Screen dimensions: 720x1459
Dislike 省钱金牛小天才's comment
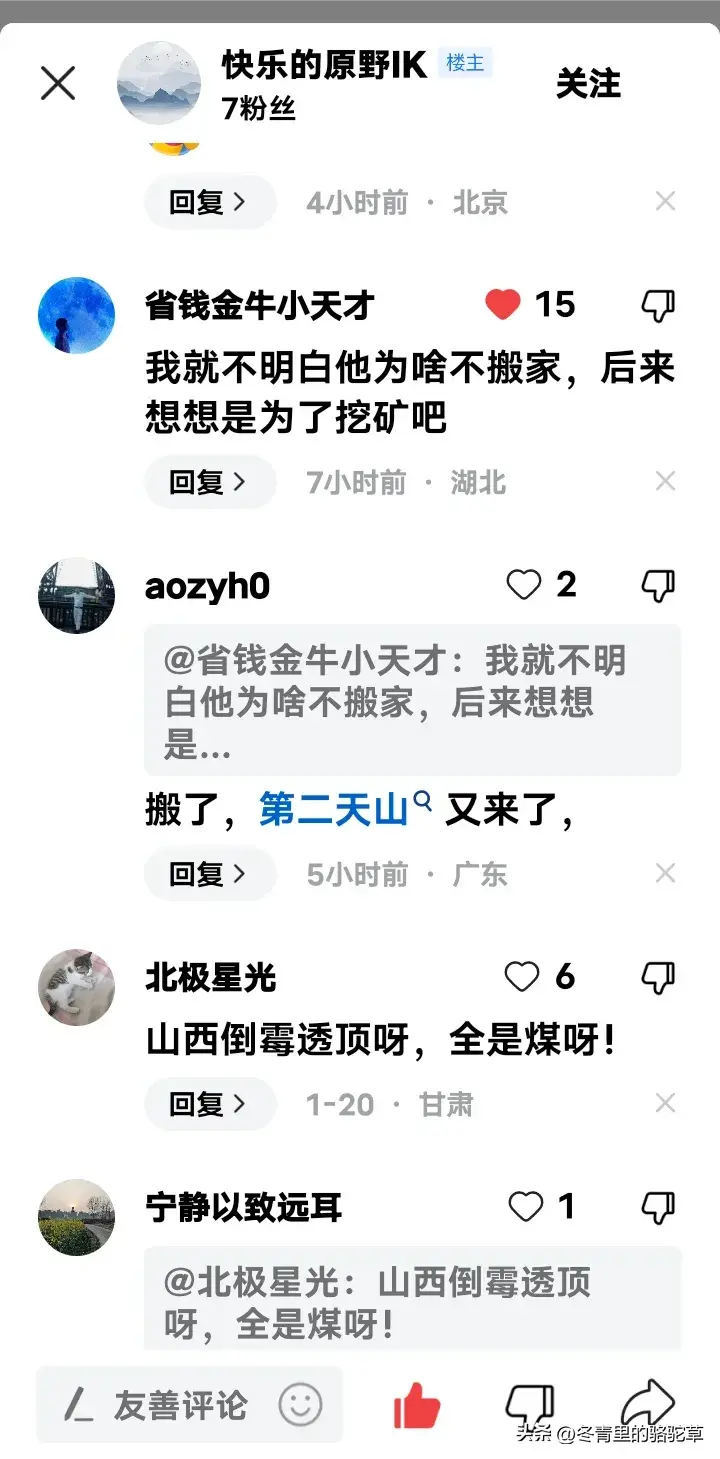pyautogui.click(x=658, y=306)
